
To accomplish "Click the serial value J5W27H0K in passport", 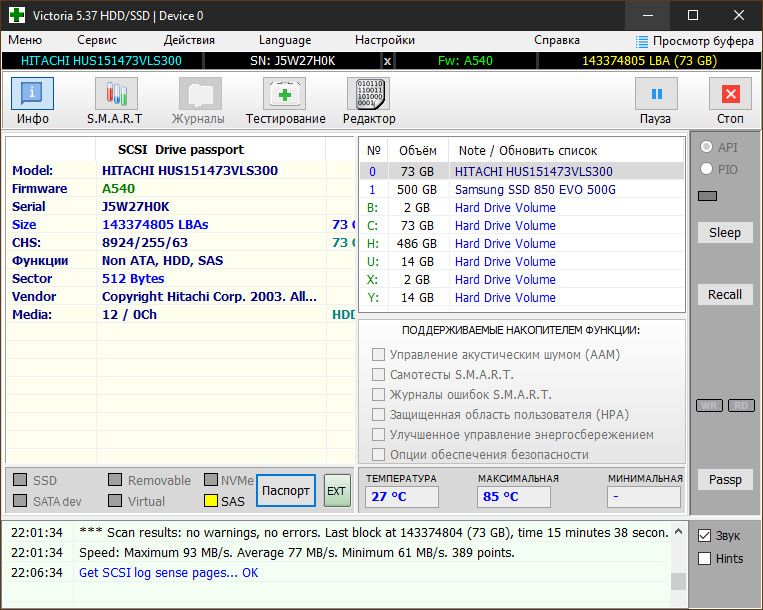I will 135,206.
